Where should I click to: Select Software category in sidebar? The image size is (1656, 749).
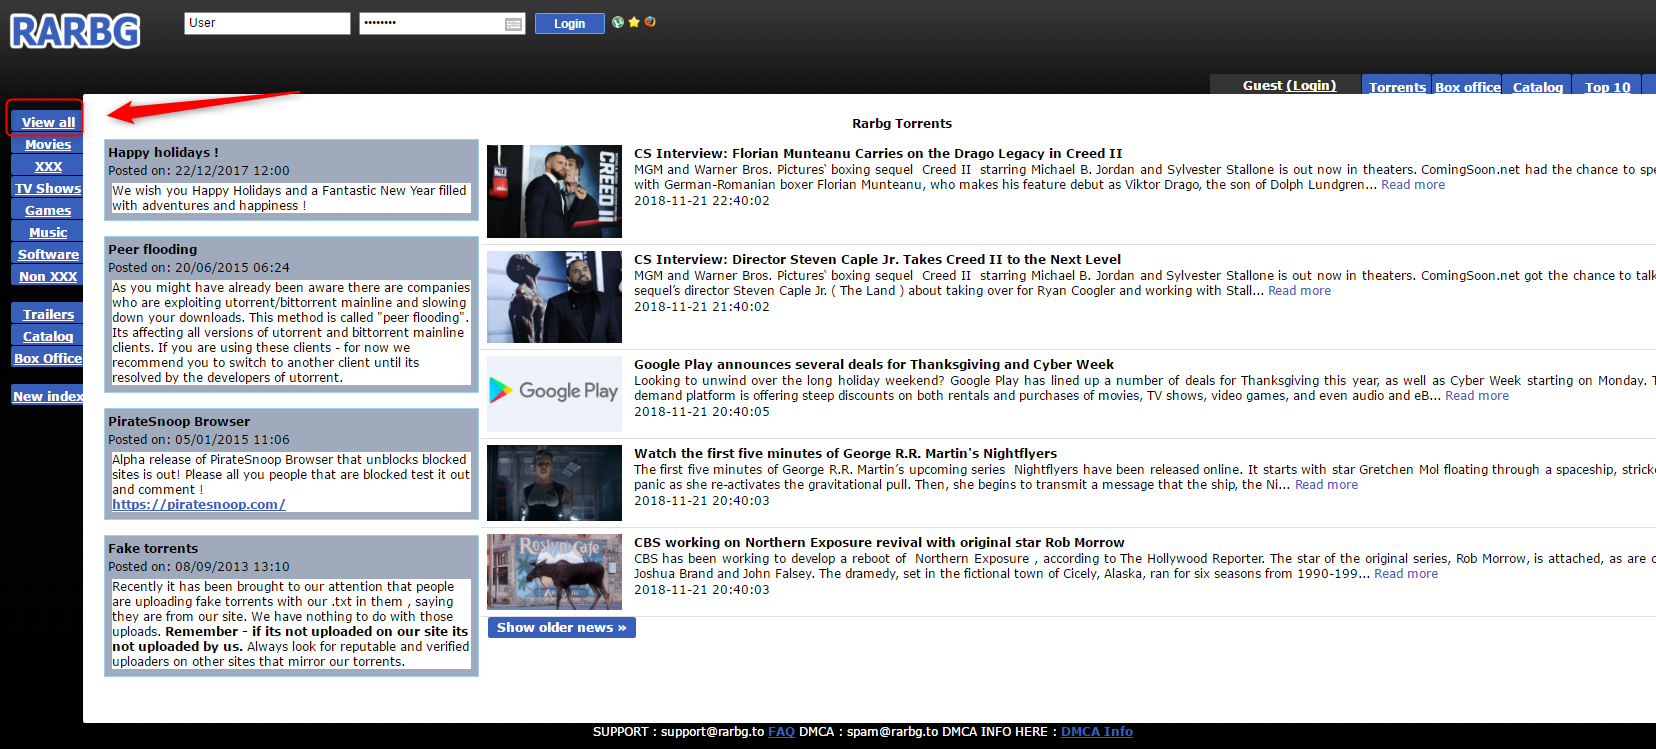[x=48, y=254]
